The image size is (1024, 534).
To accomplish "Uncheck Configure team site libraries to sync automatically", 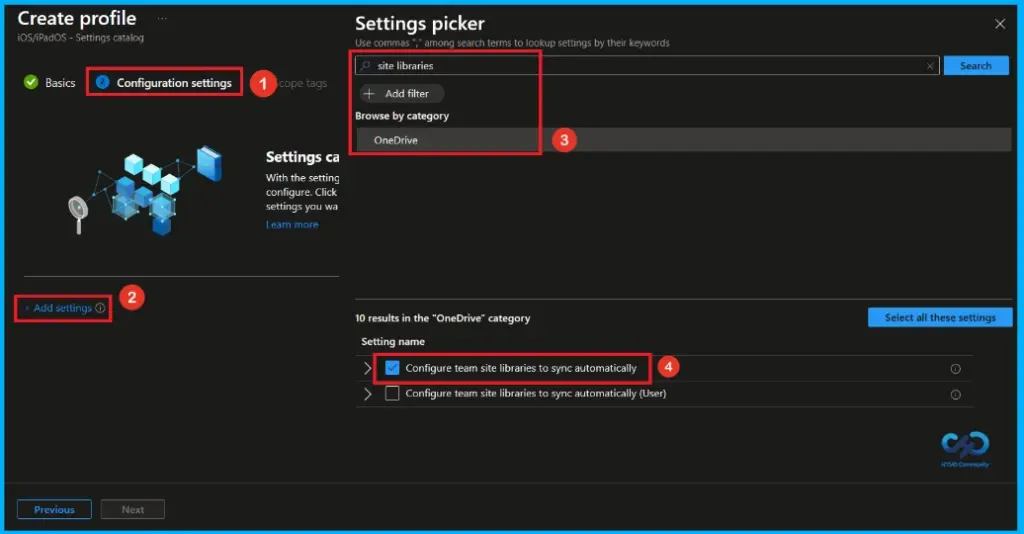I will click(392, 368).
